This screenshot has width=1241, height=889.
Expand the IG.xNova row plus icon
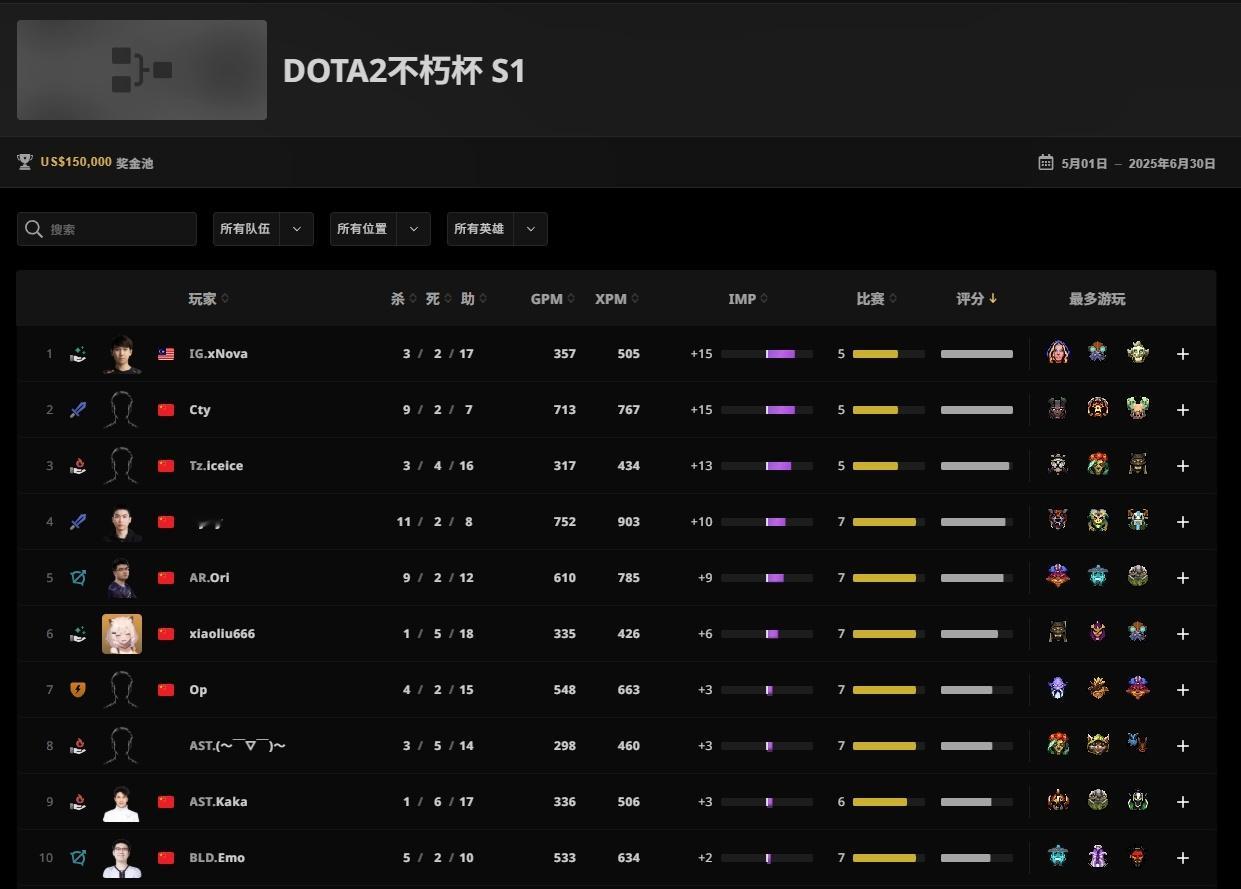pyautogui.click(x=1183, y=354)
